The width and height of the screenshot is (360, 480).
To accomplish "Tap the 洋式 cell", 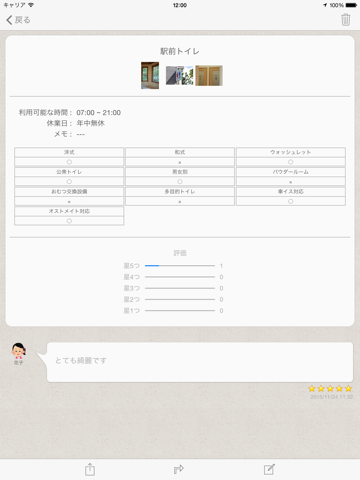I will click(69, 152).
